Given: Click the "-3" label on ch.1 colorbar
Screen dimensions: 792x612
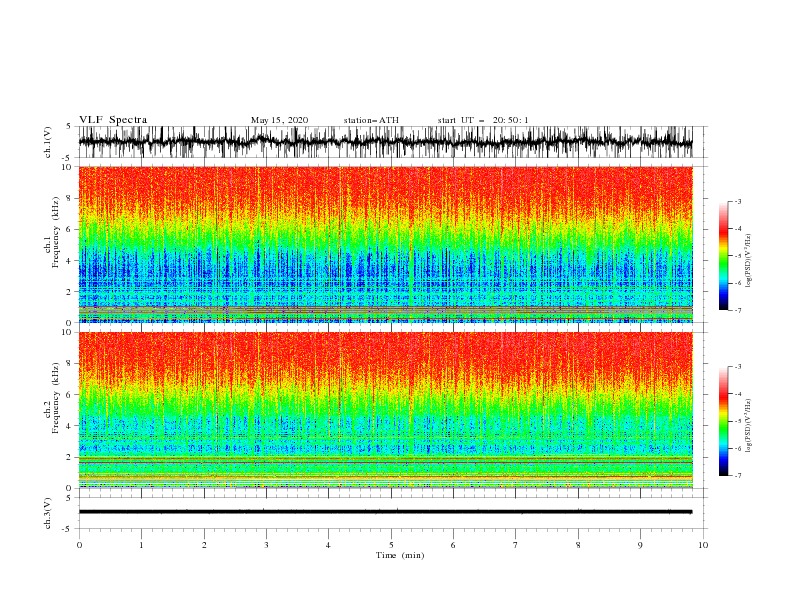Looking at the screenshot, I should point(738,201).
